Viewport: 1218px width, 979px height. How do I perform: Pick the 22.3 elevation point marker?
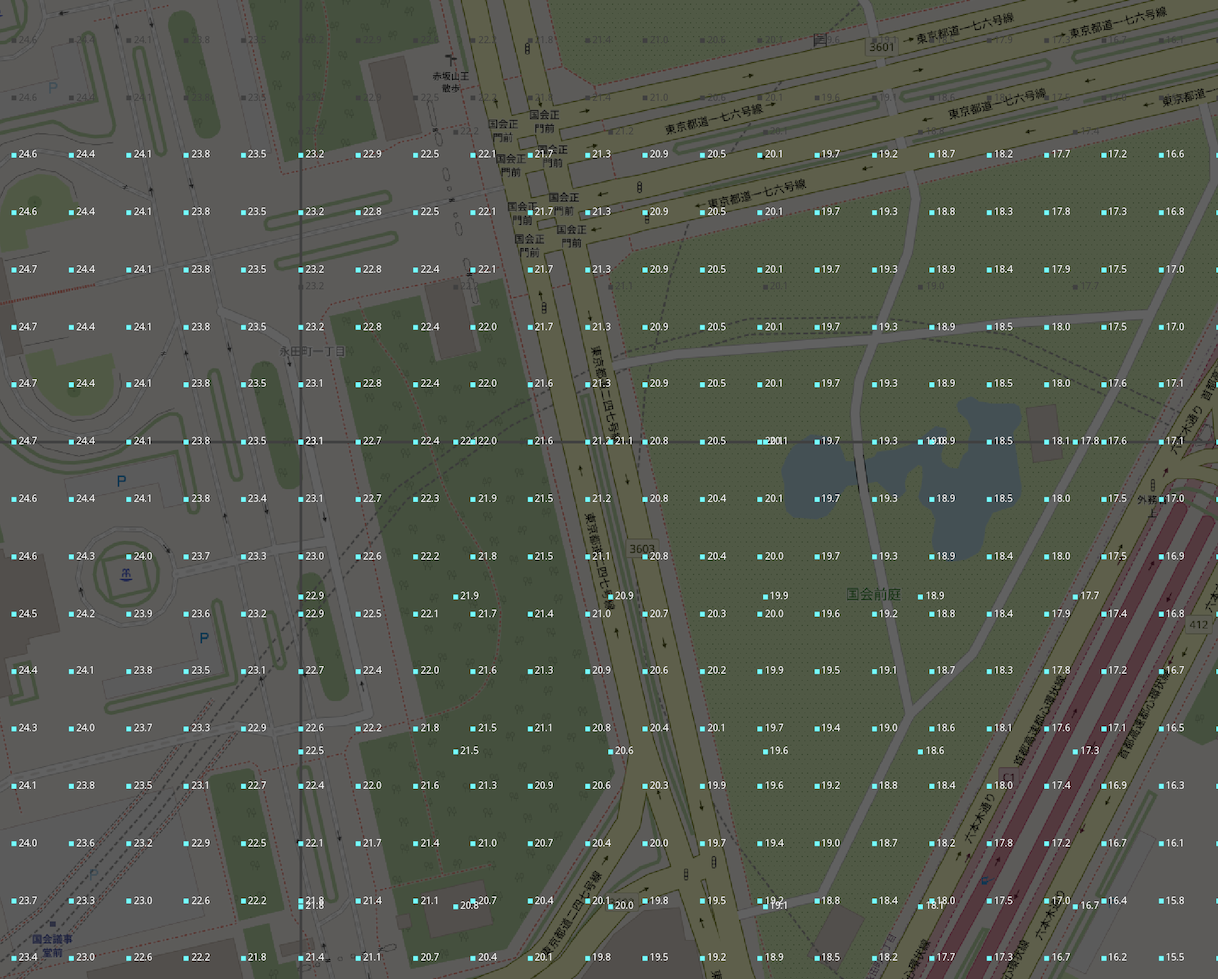click(x=416, y=499)
